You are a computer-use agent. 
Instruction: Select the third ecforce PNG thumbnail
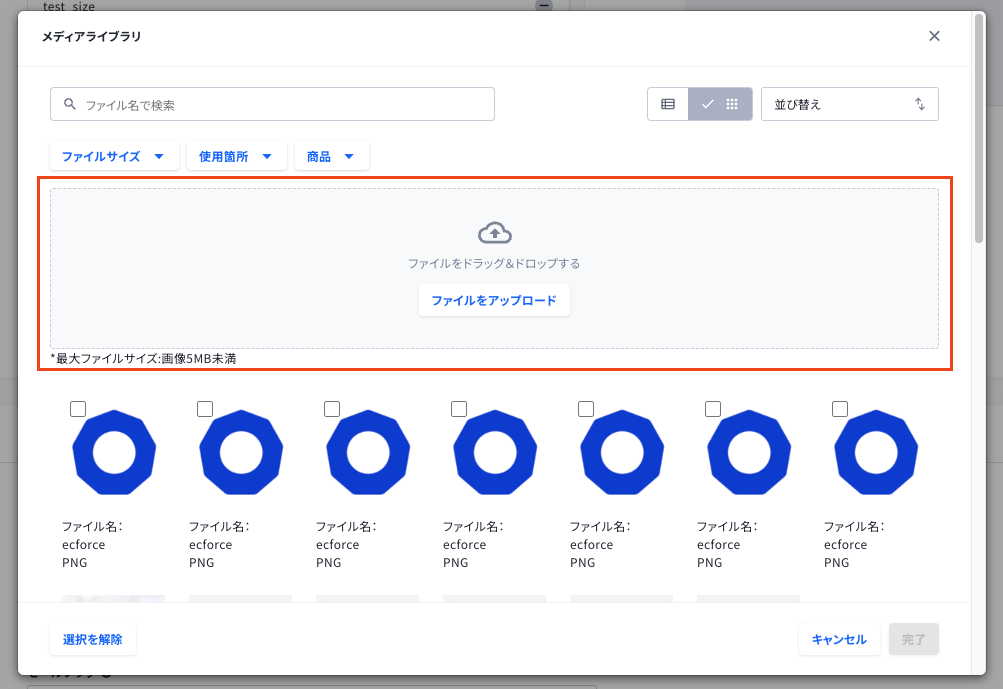pos(368,452)
